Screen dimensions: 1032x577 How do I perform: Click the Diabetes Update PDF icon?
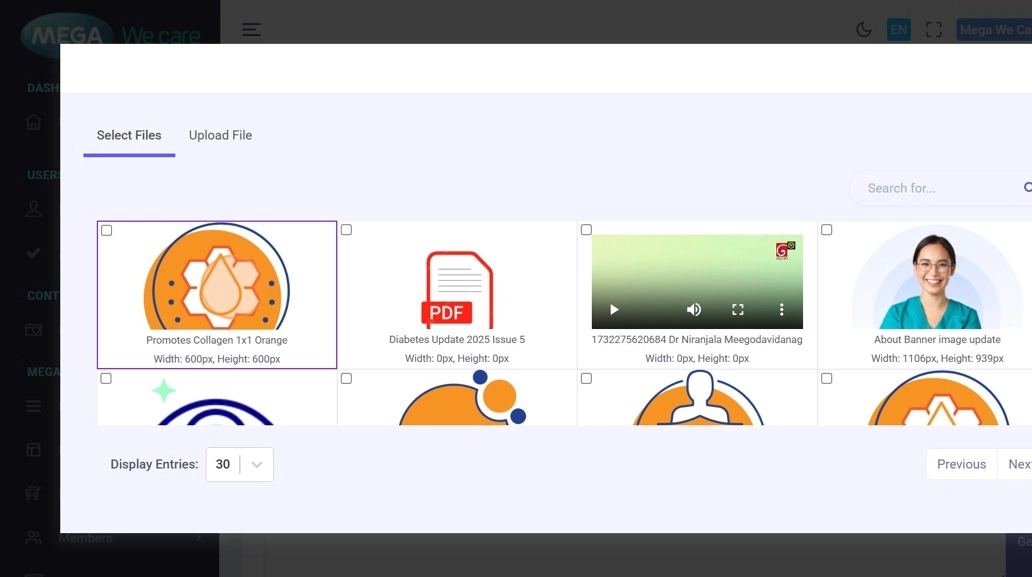click(457, 289)
